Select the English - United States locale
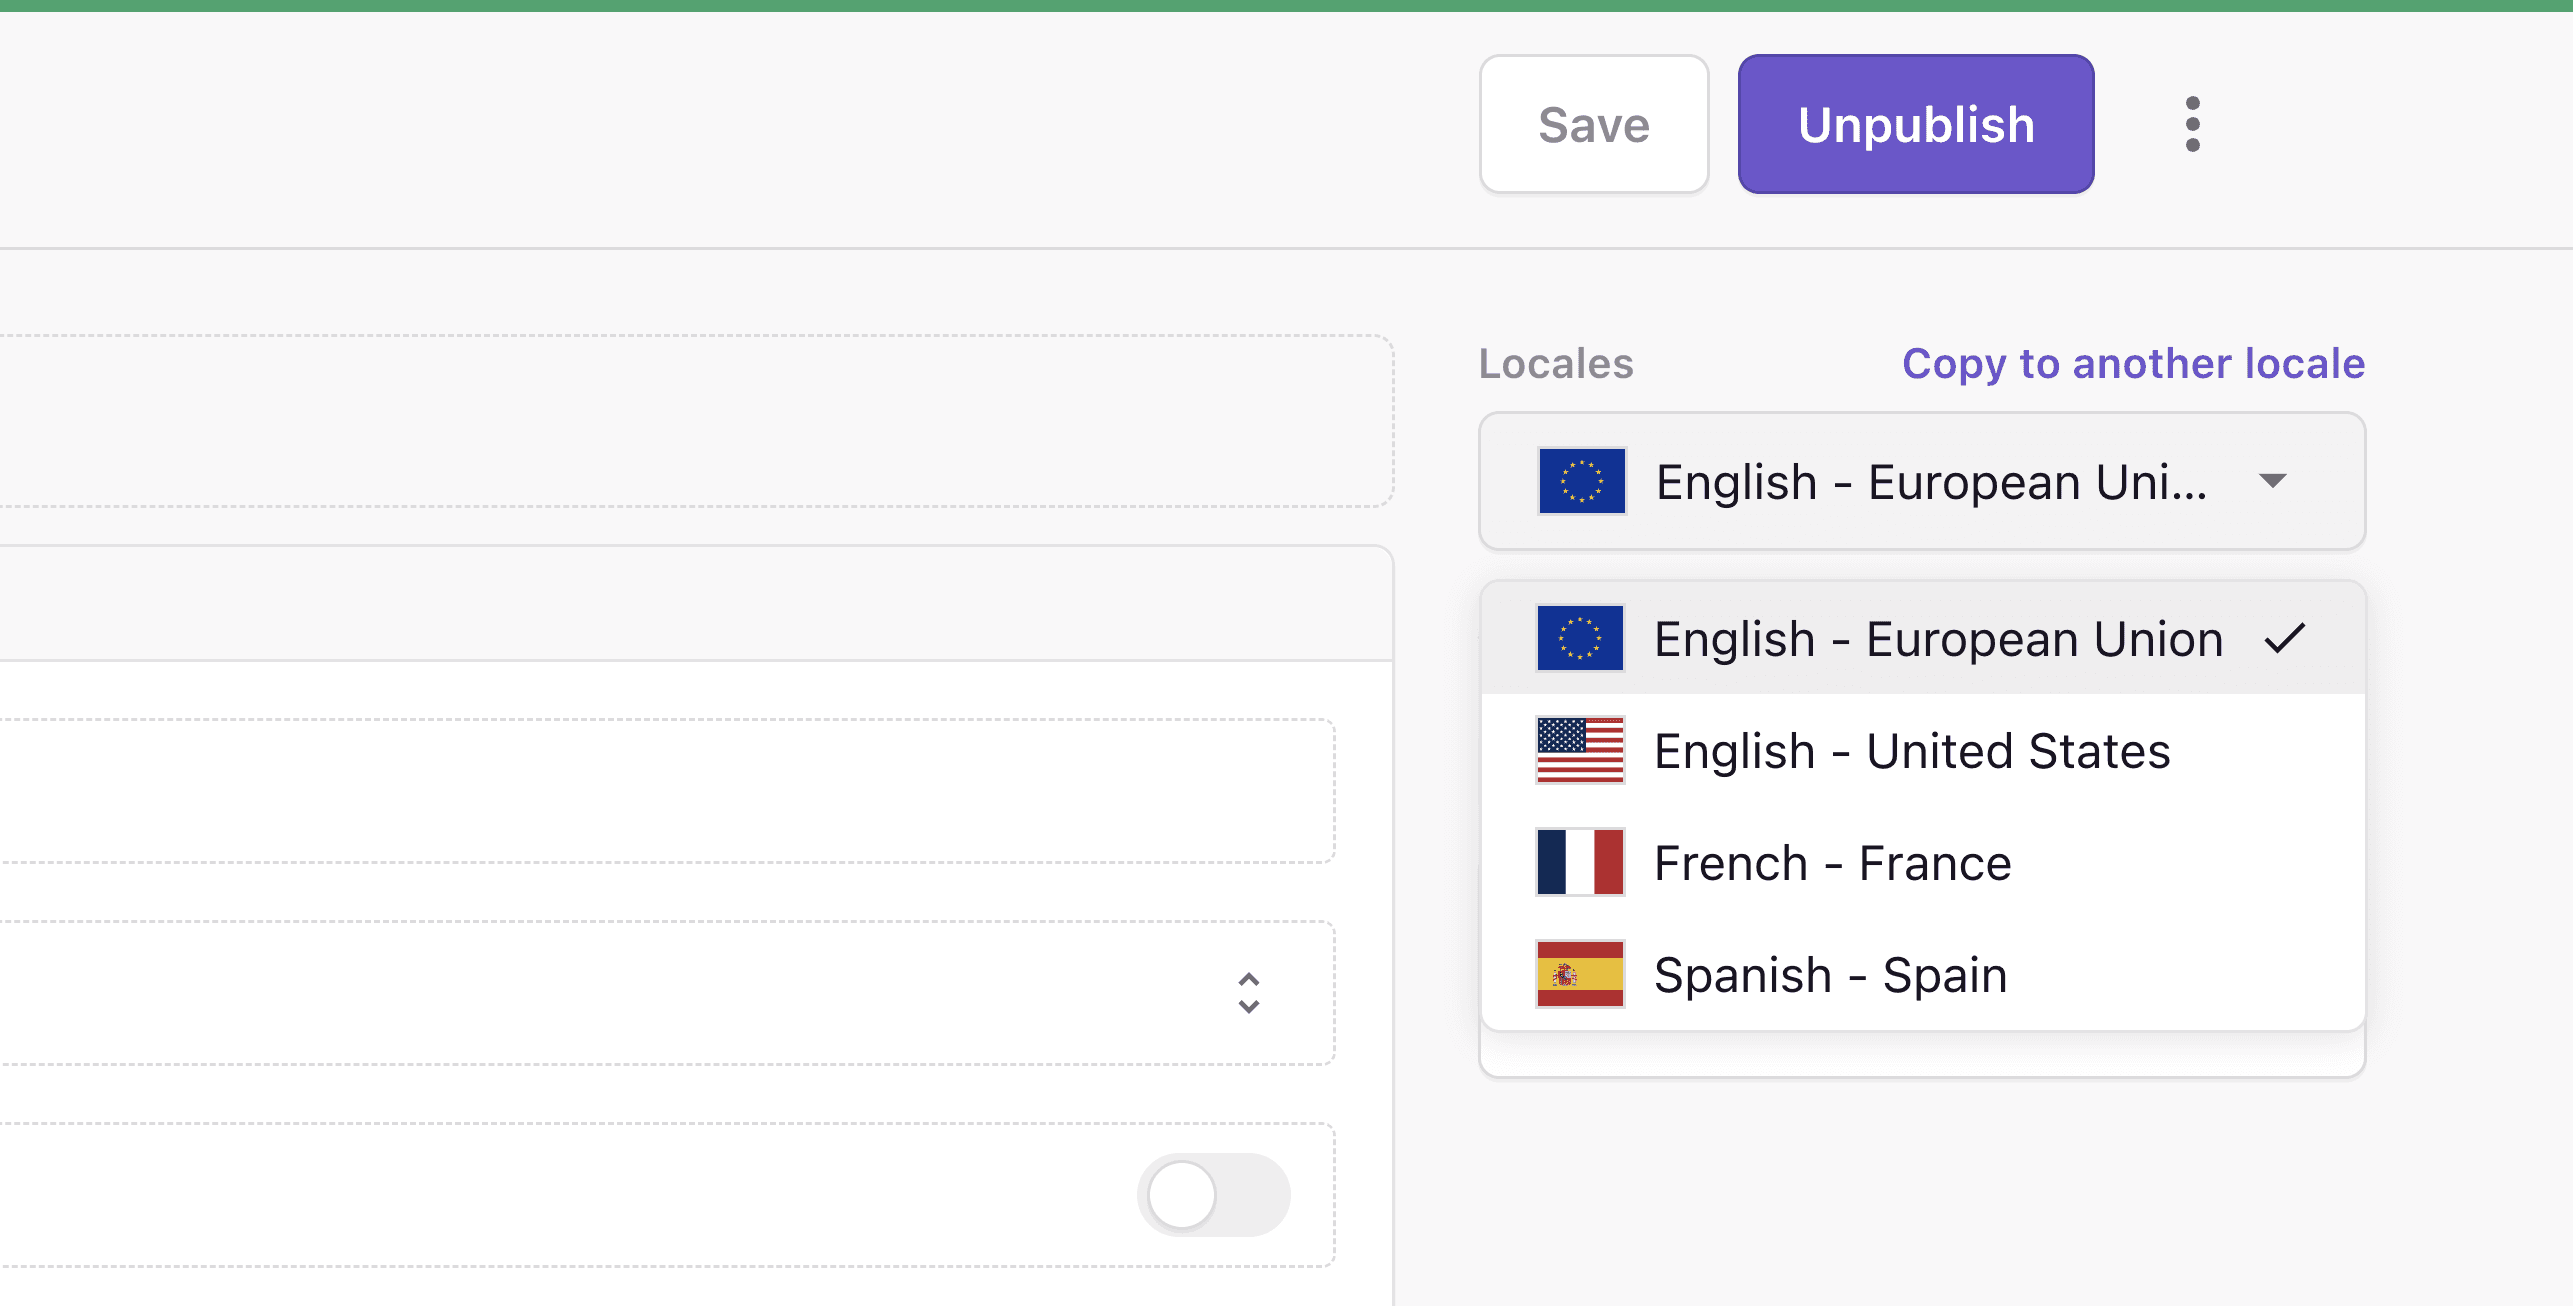This screenshot has width=2573, height=1306. [x=1912, y=751]
